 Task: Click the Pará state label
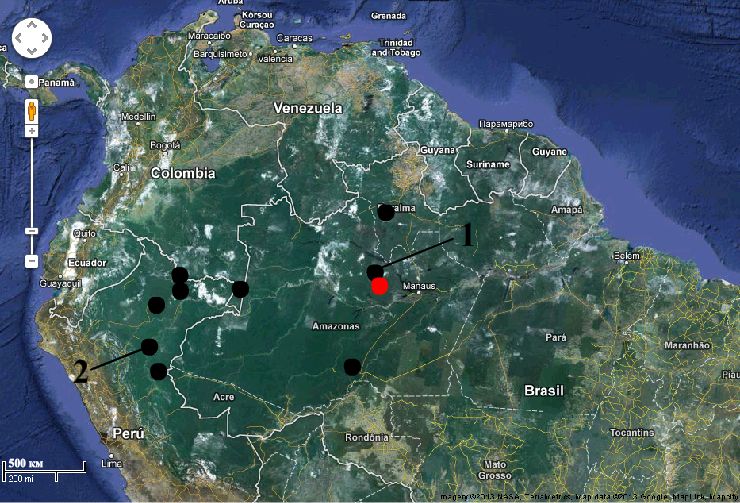tap(555, 338)
